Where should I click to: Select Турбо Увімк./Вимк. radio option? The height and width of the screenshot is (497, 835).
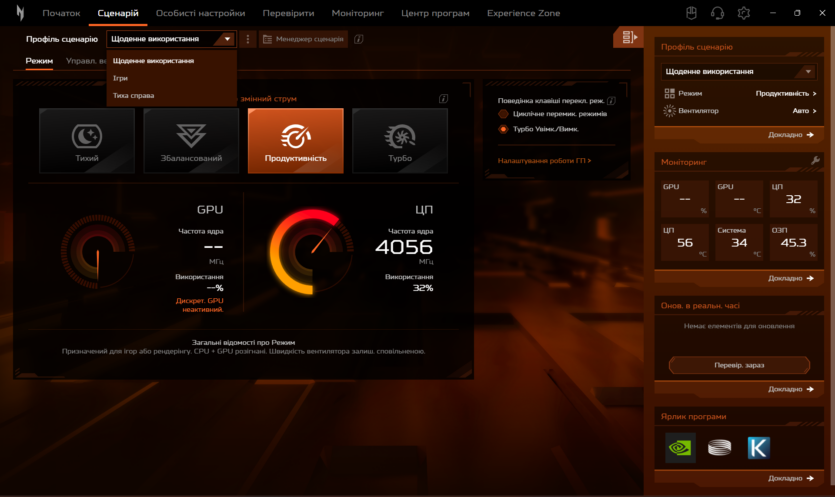504,129
